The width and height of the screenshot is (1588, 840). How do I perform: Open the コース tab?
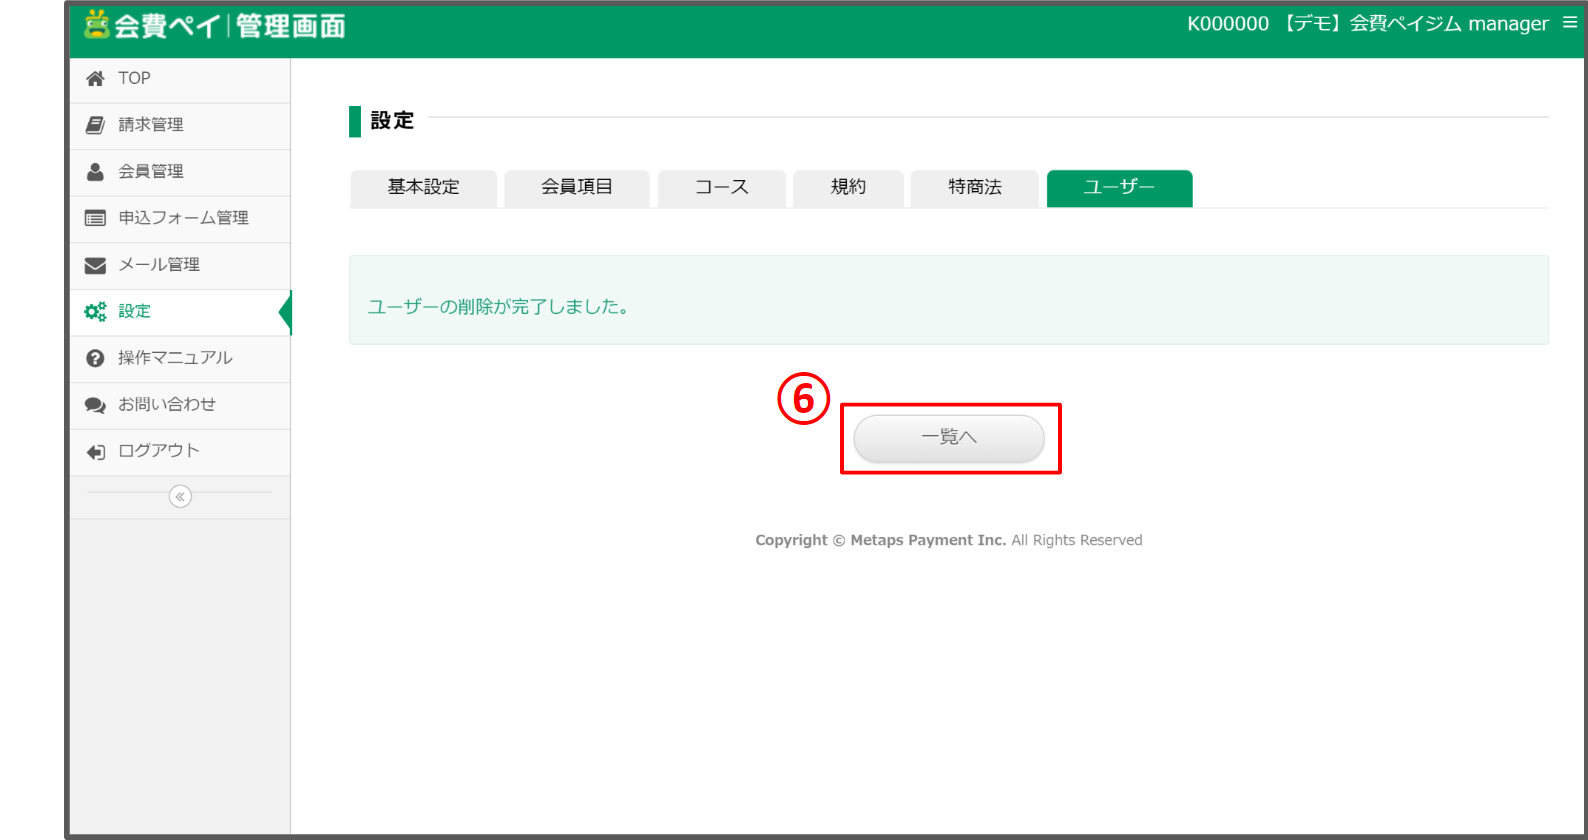[721, 188]
